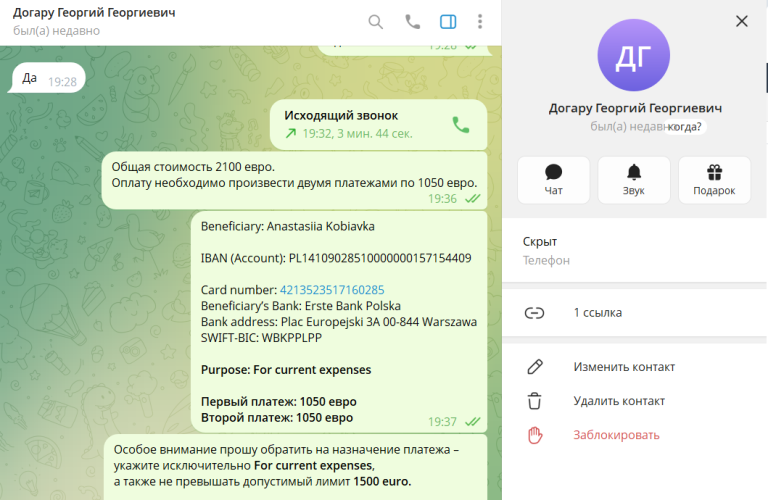Click the 19:36 read checkmarks
768x500 pixels.
pyautogui.click(x=473, y=199)
